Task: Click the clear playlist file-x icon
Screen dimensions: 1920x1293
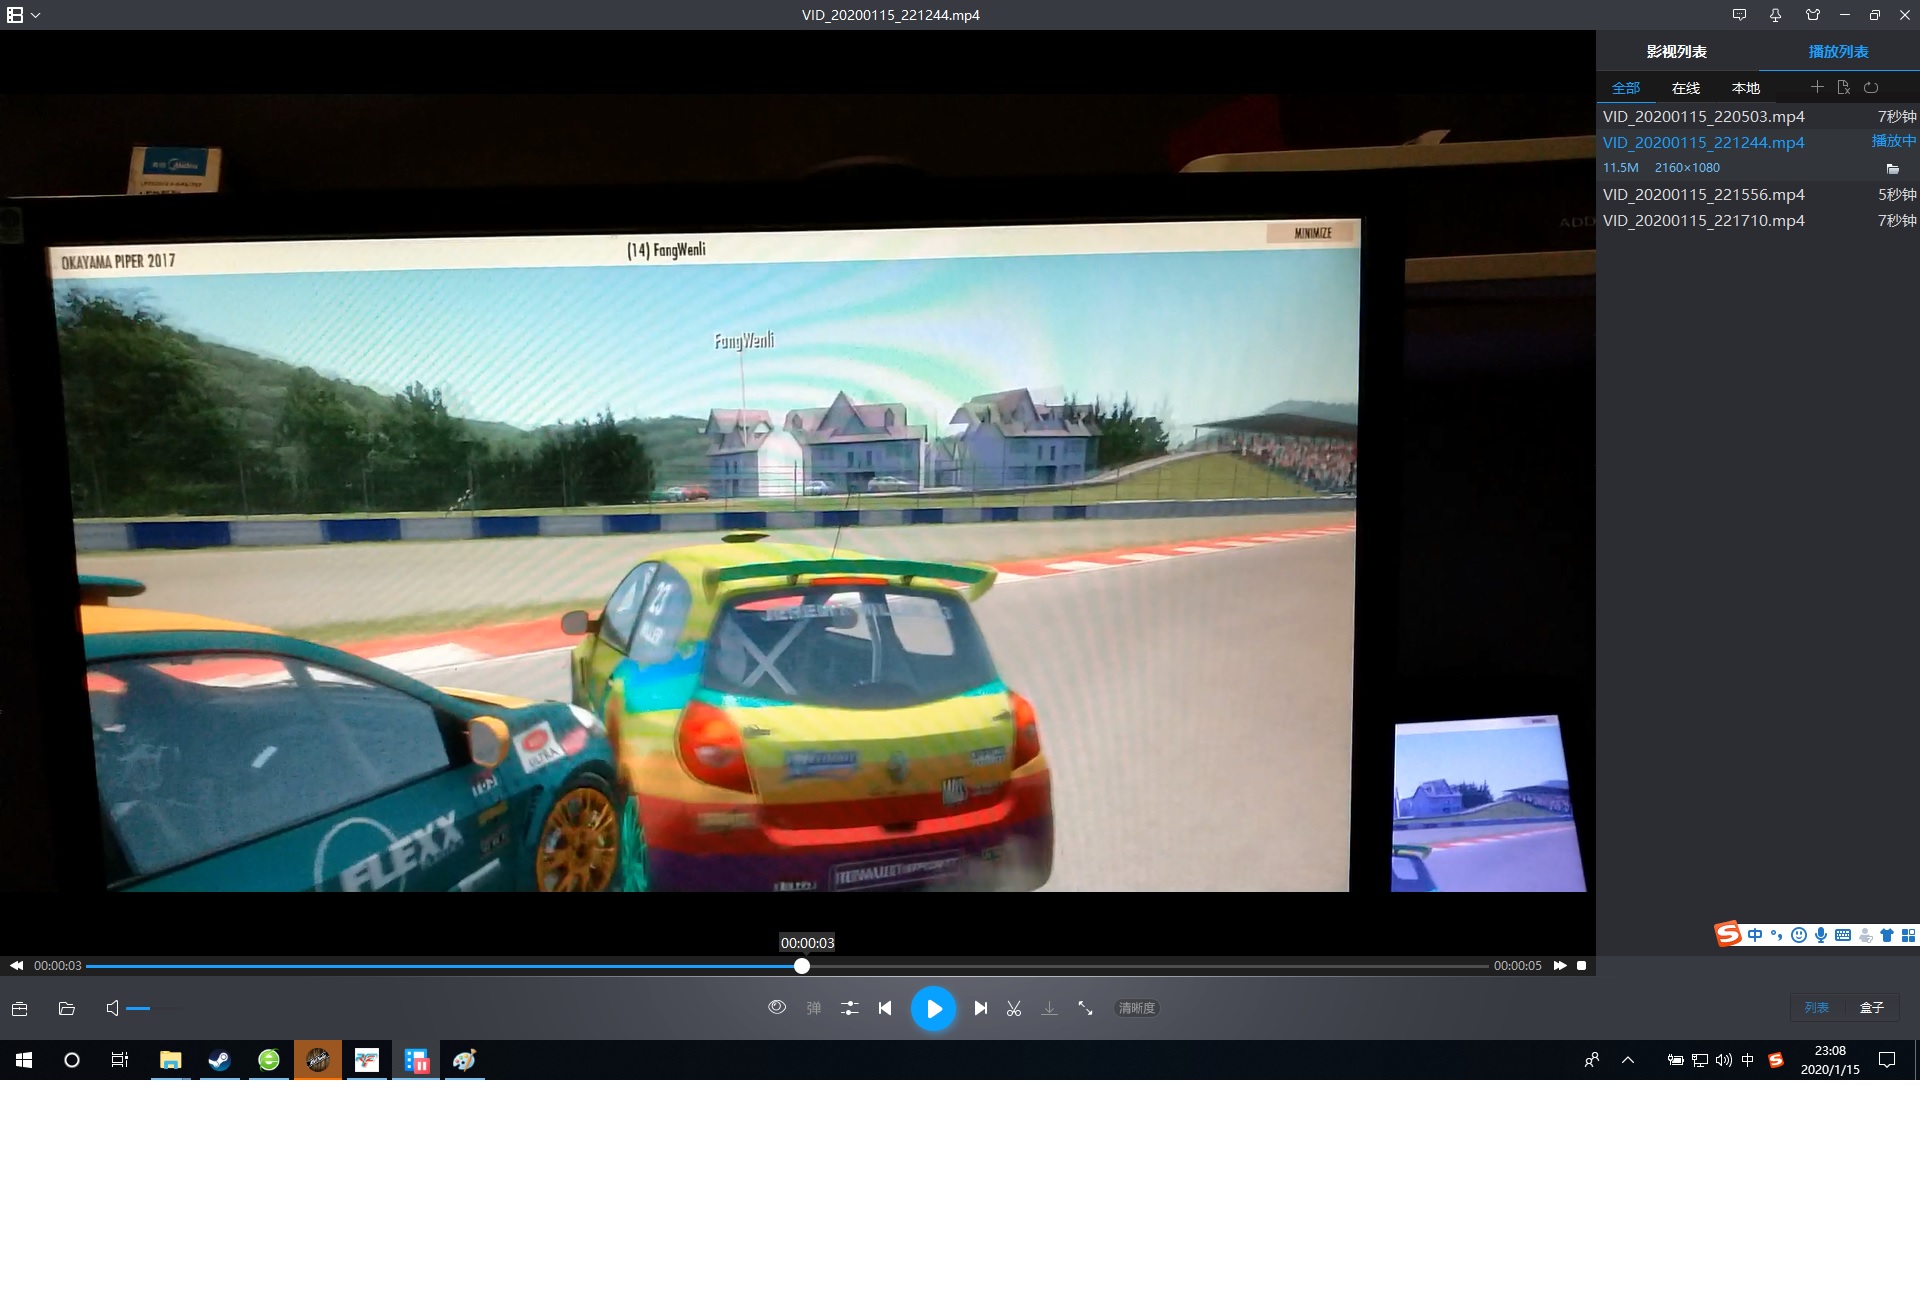Action: (x=1844, y=87)
